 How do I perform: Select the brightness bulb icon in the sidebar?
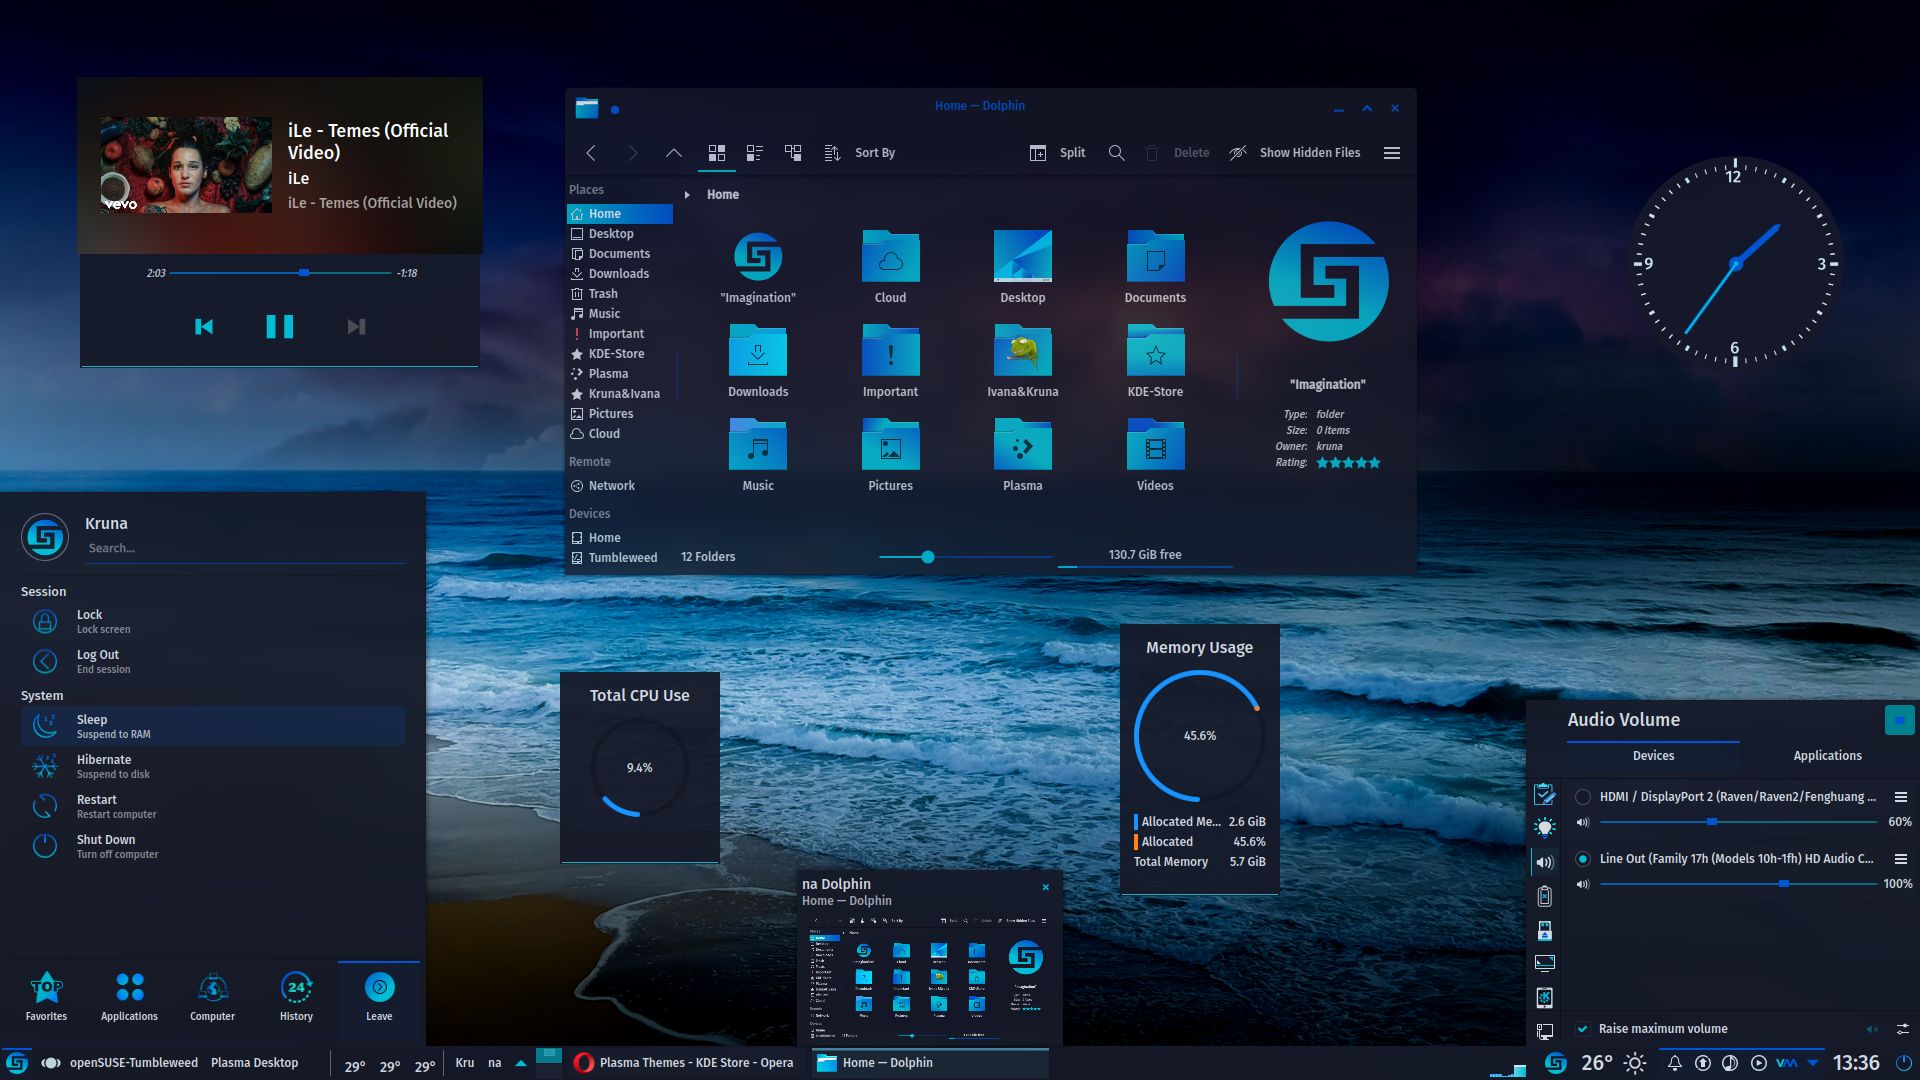1545,825
